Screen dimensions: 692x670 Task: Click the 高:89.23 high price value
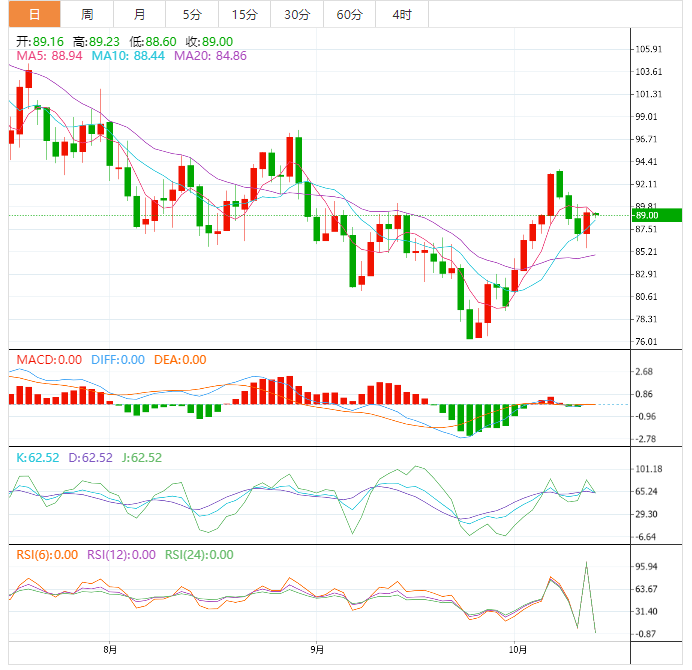tap(96, 42)
